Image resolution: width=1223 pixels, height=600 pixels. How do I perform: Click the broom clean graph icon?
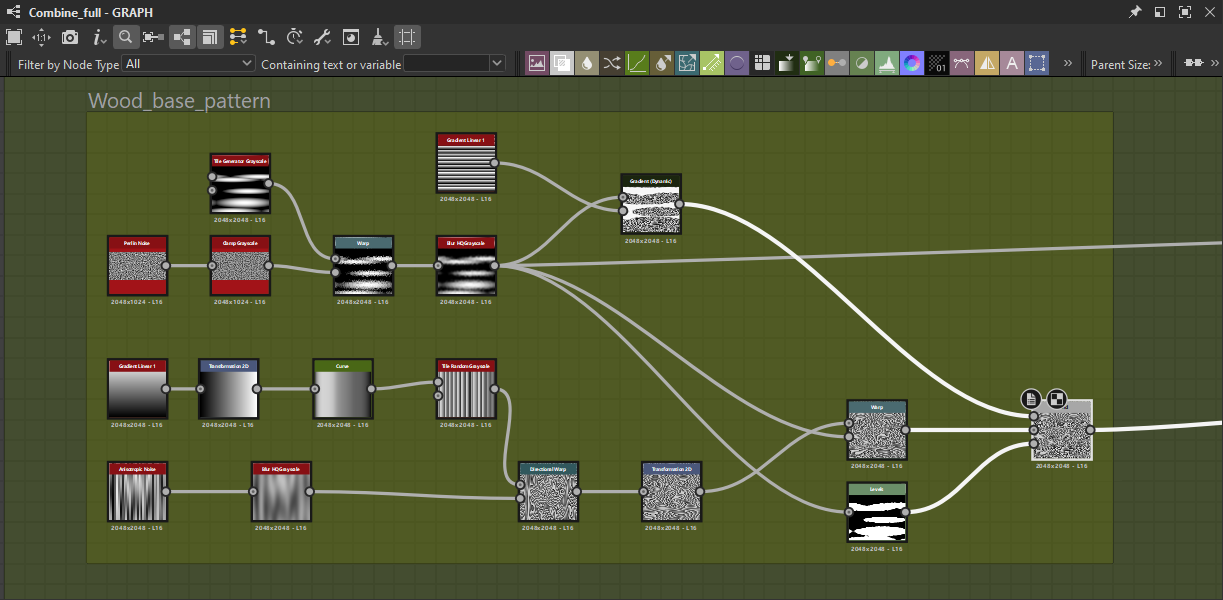coord(379,38)
